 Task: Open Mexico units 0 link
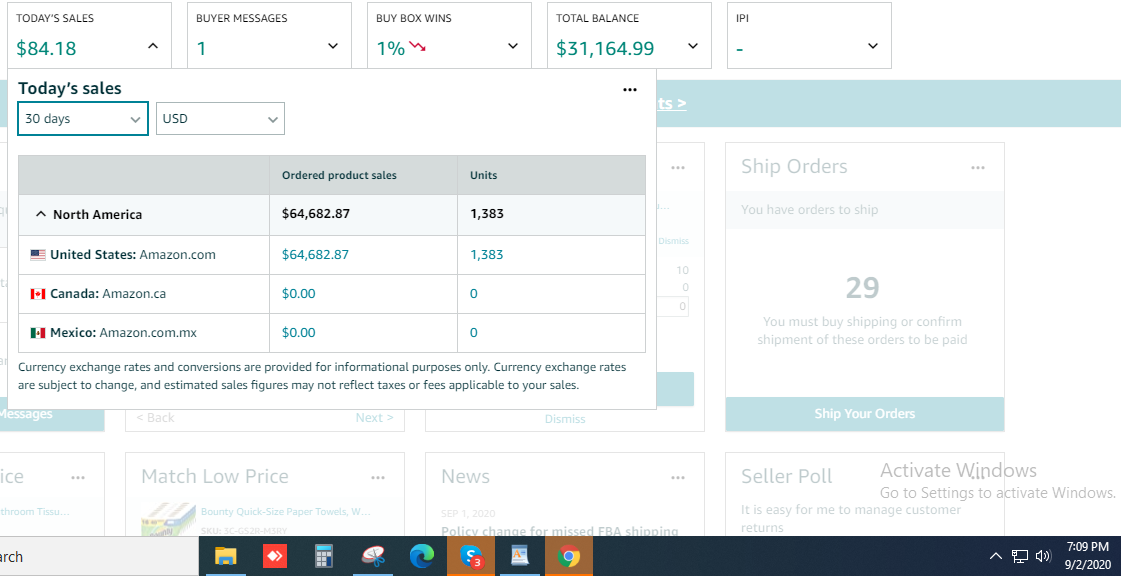473,332
